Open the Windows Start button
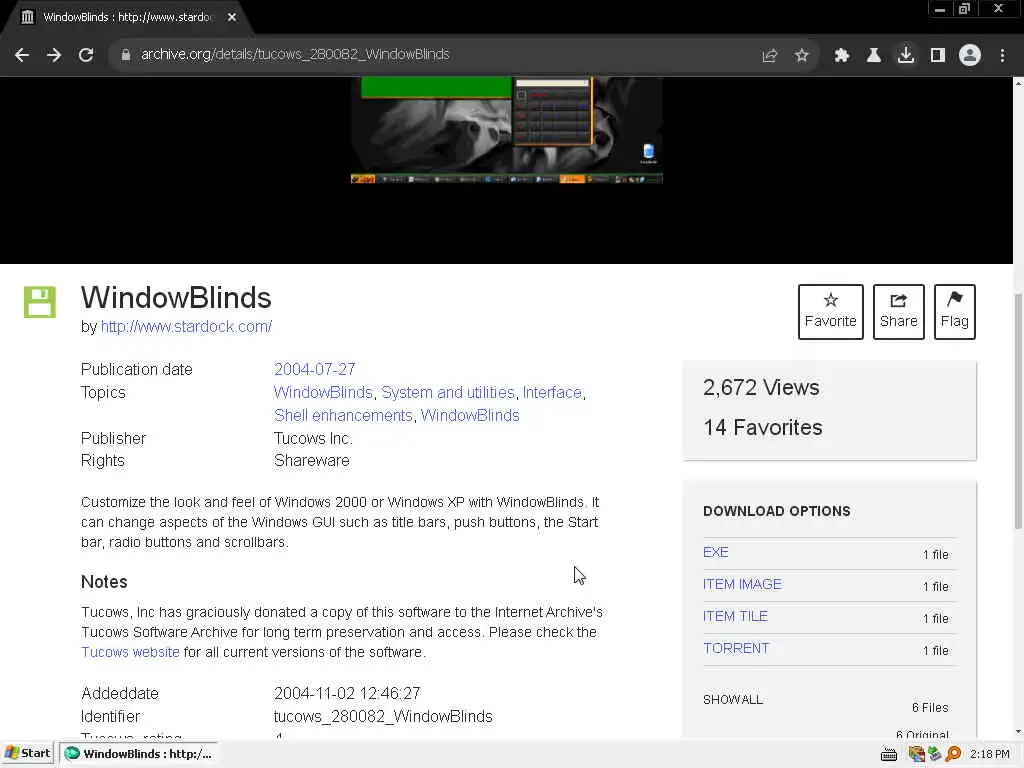Image resolution: width=1024 pixels, height=768 pixels. [27, 754]
